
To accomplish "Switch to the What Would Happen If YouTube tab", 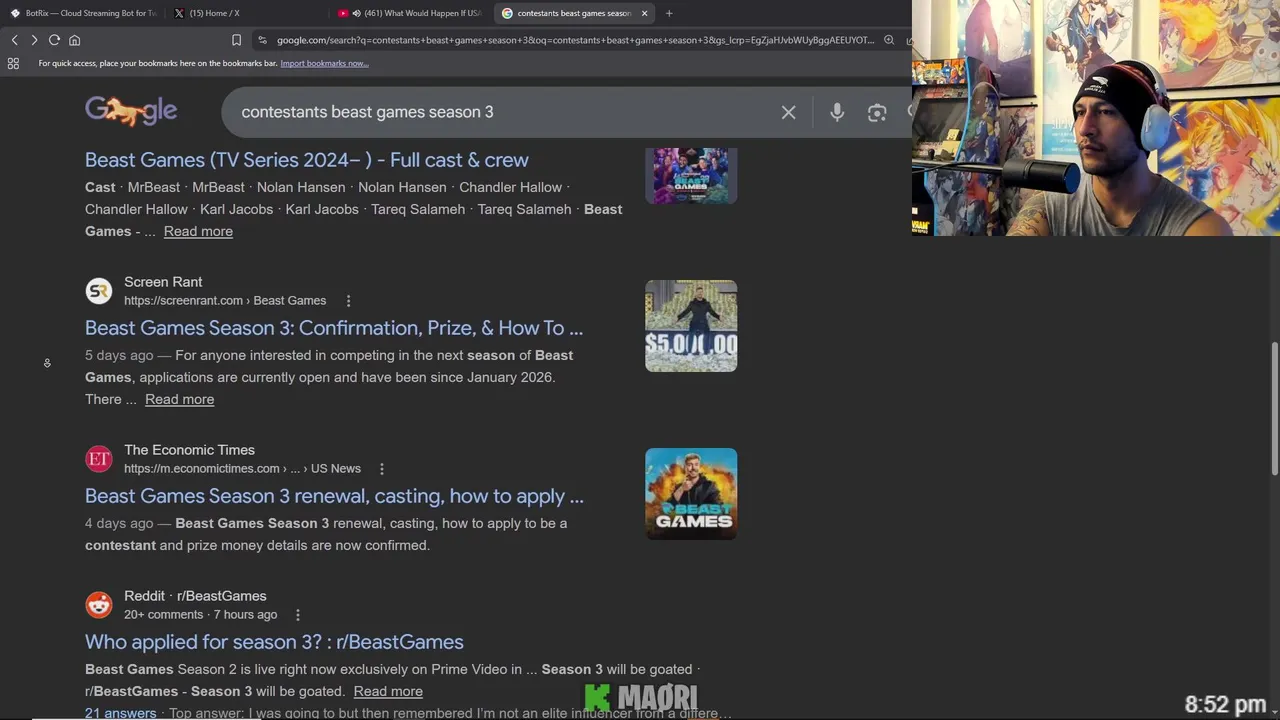I will [x=409, y=13].
